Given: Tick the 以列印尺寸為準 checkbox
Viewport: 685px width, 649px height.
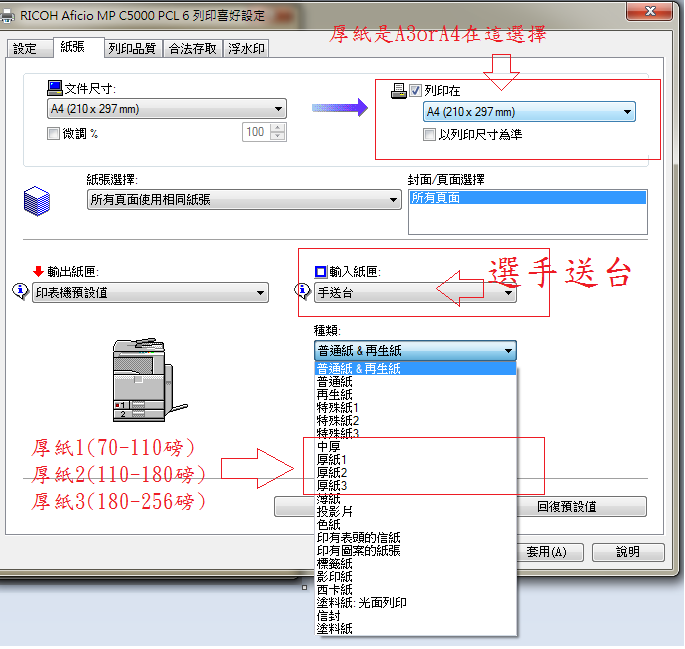Looking at the screenshot, I should click(429, 134).
